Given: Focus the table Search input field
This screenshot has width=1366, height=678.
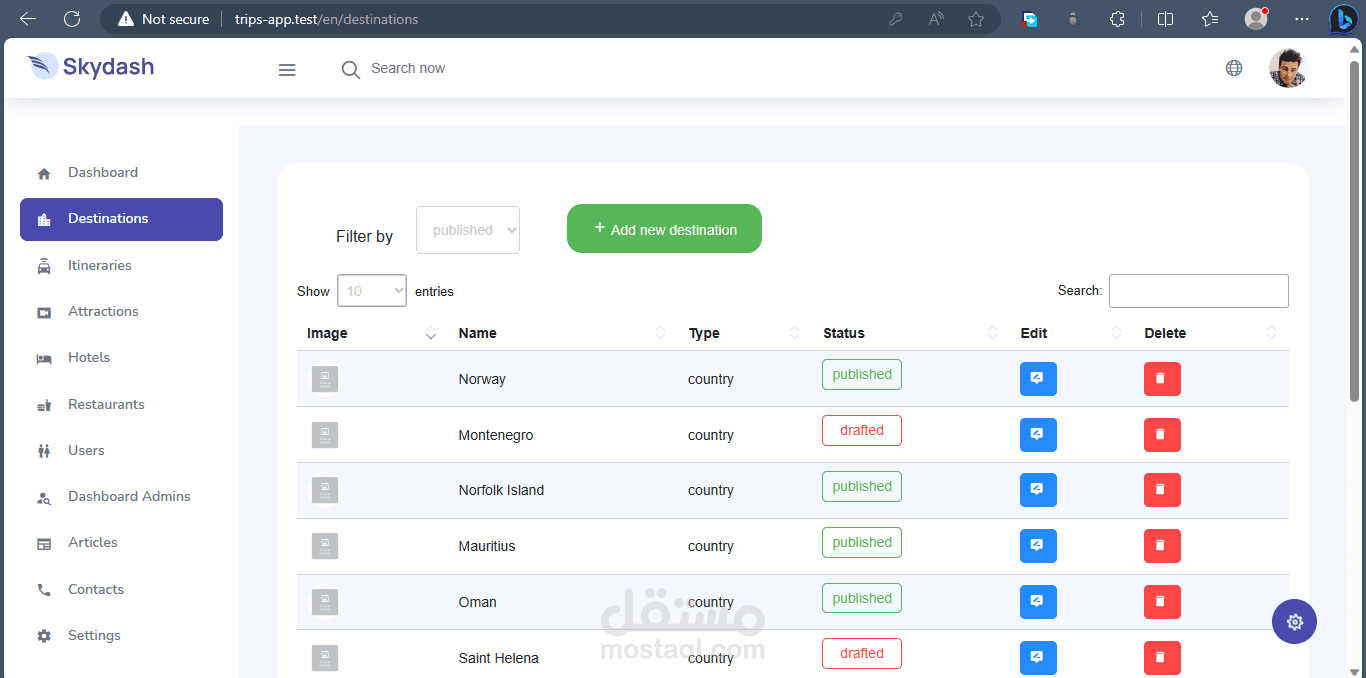Looking at the screenshot, I should click(1199, 291).
